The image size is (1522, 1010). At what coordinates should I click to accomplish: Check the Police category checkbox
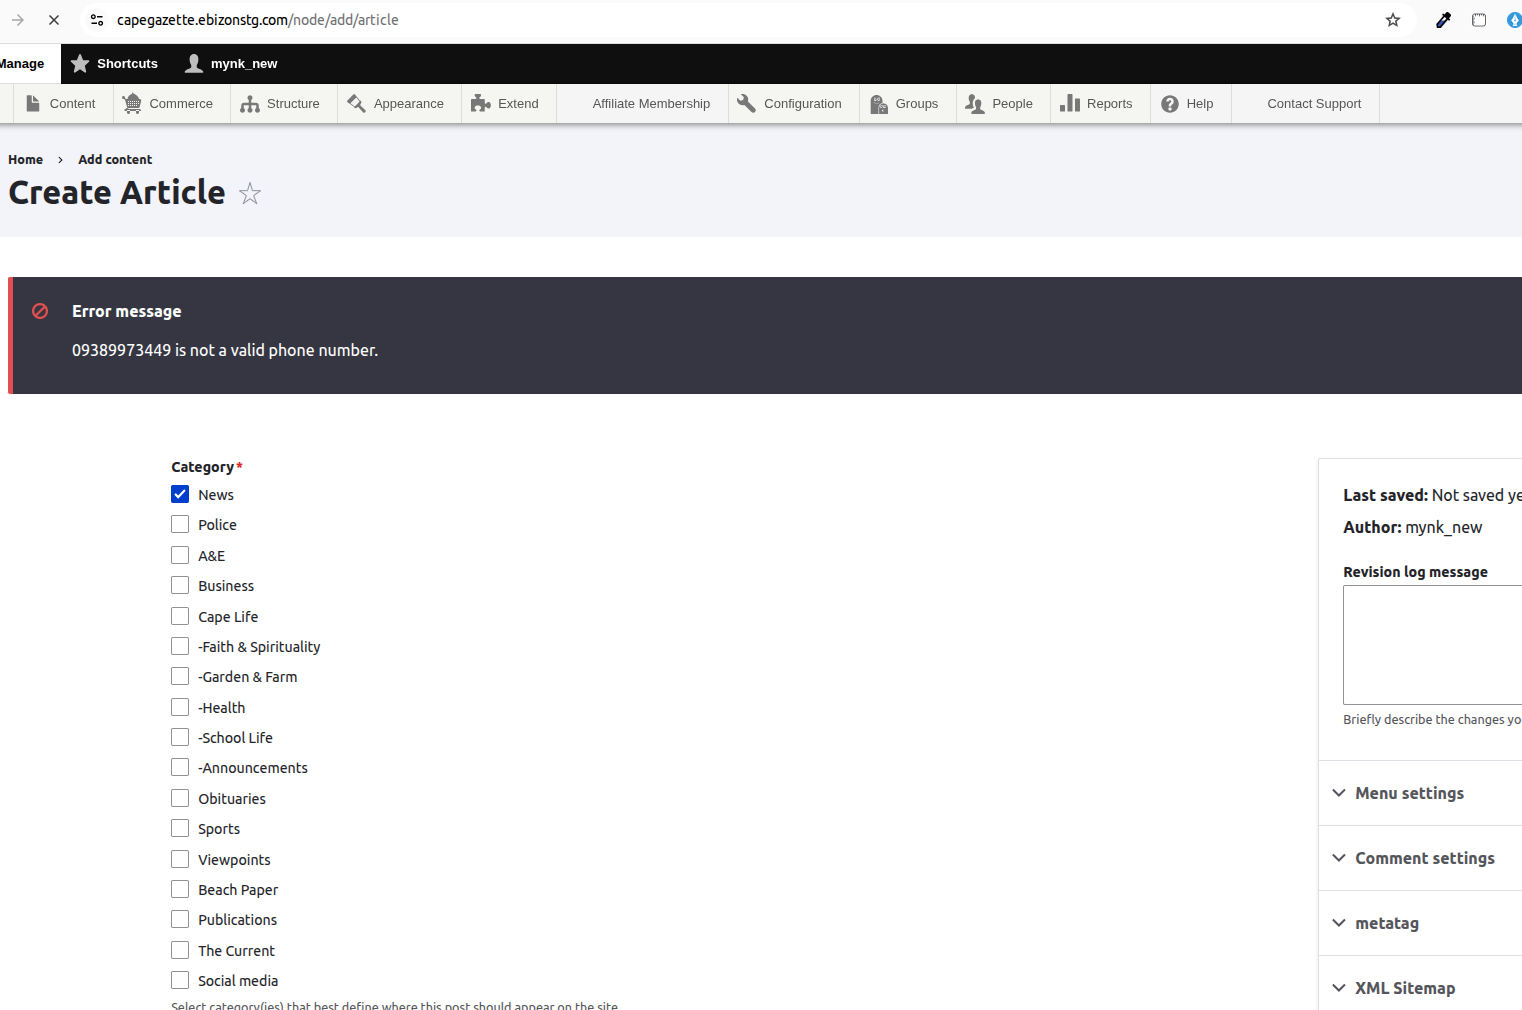pyautogui.click(x=180, y=525)
